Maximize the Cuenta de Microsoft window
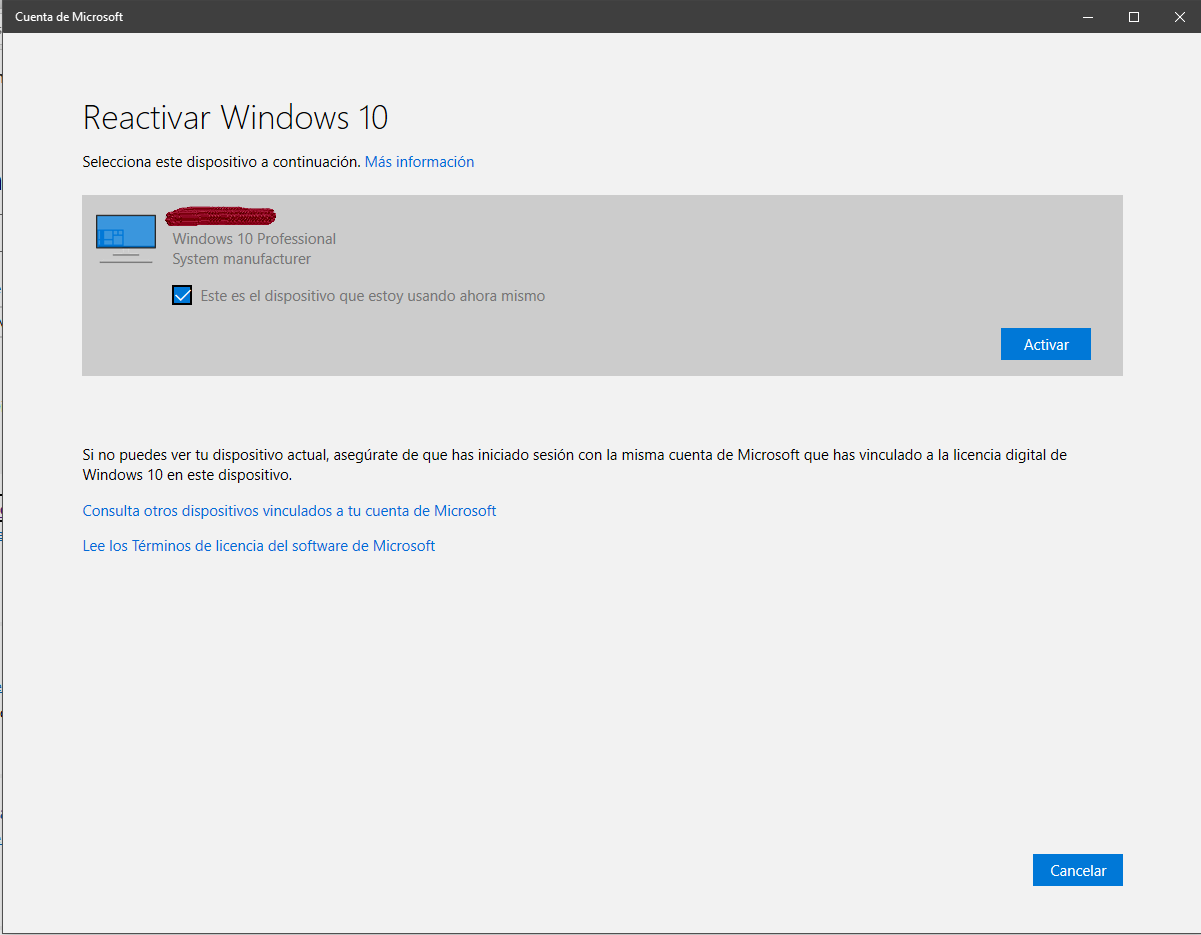Screen dimensions: 1201x935 (1134, 17)
